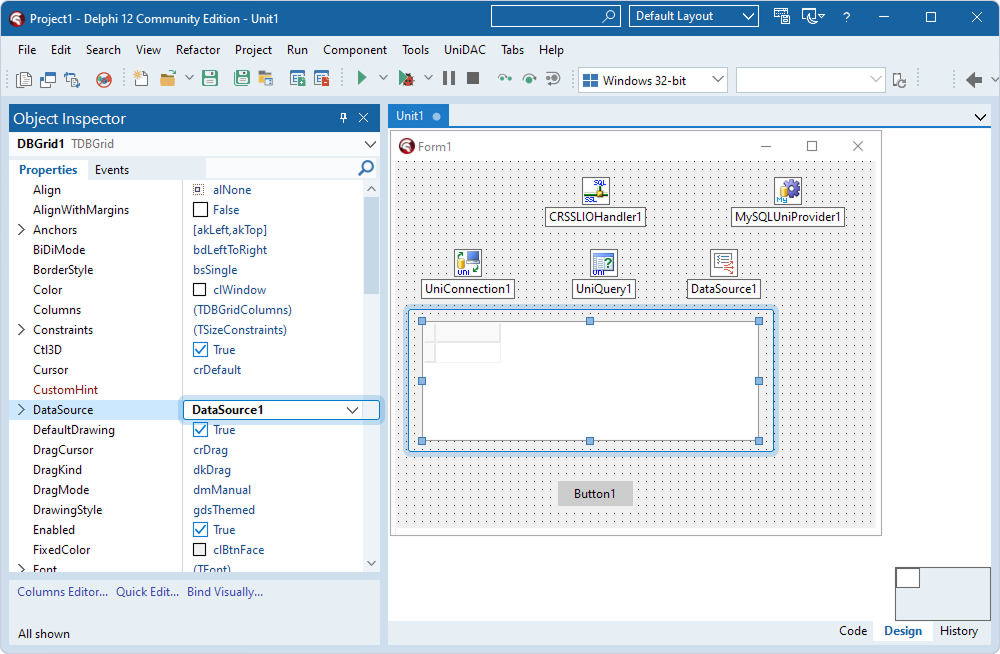Select the UniQuery1 component icon
1000x654 pixels.
click(x=603, y=262)
